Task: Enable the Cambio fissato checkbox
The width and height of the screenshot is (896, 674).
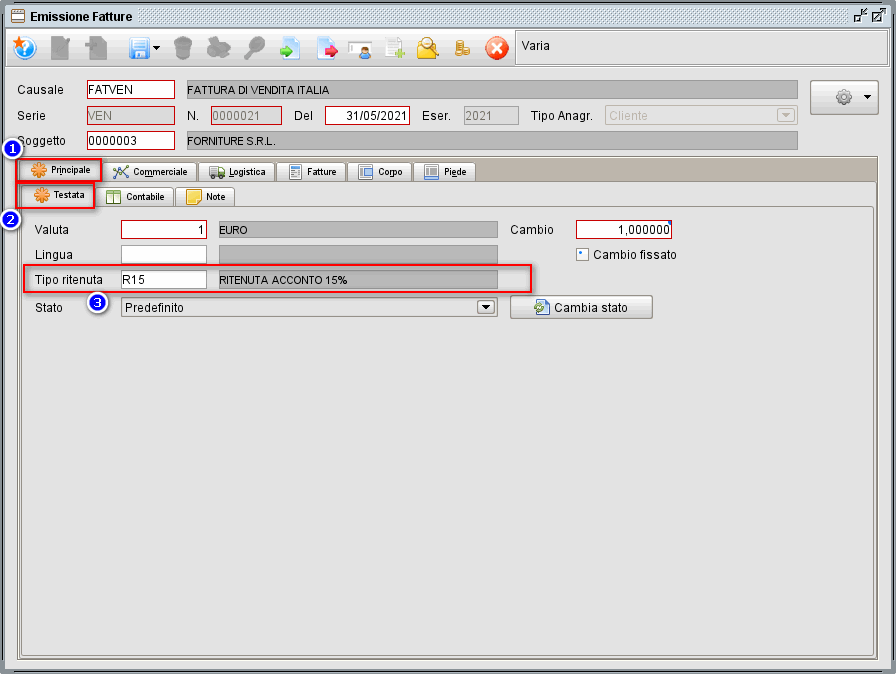Action: pos(582,254)
